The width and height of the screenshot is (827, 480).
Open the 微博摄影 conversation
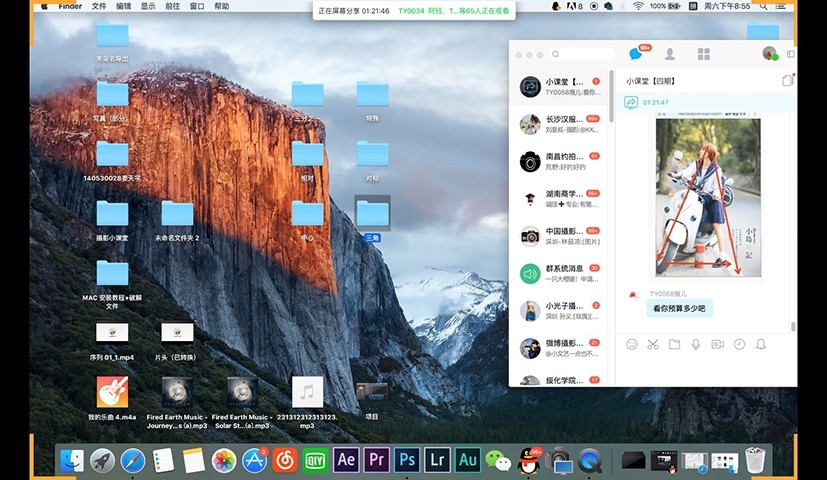tap(559, 348)
